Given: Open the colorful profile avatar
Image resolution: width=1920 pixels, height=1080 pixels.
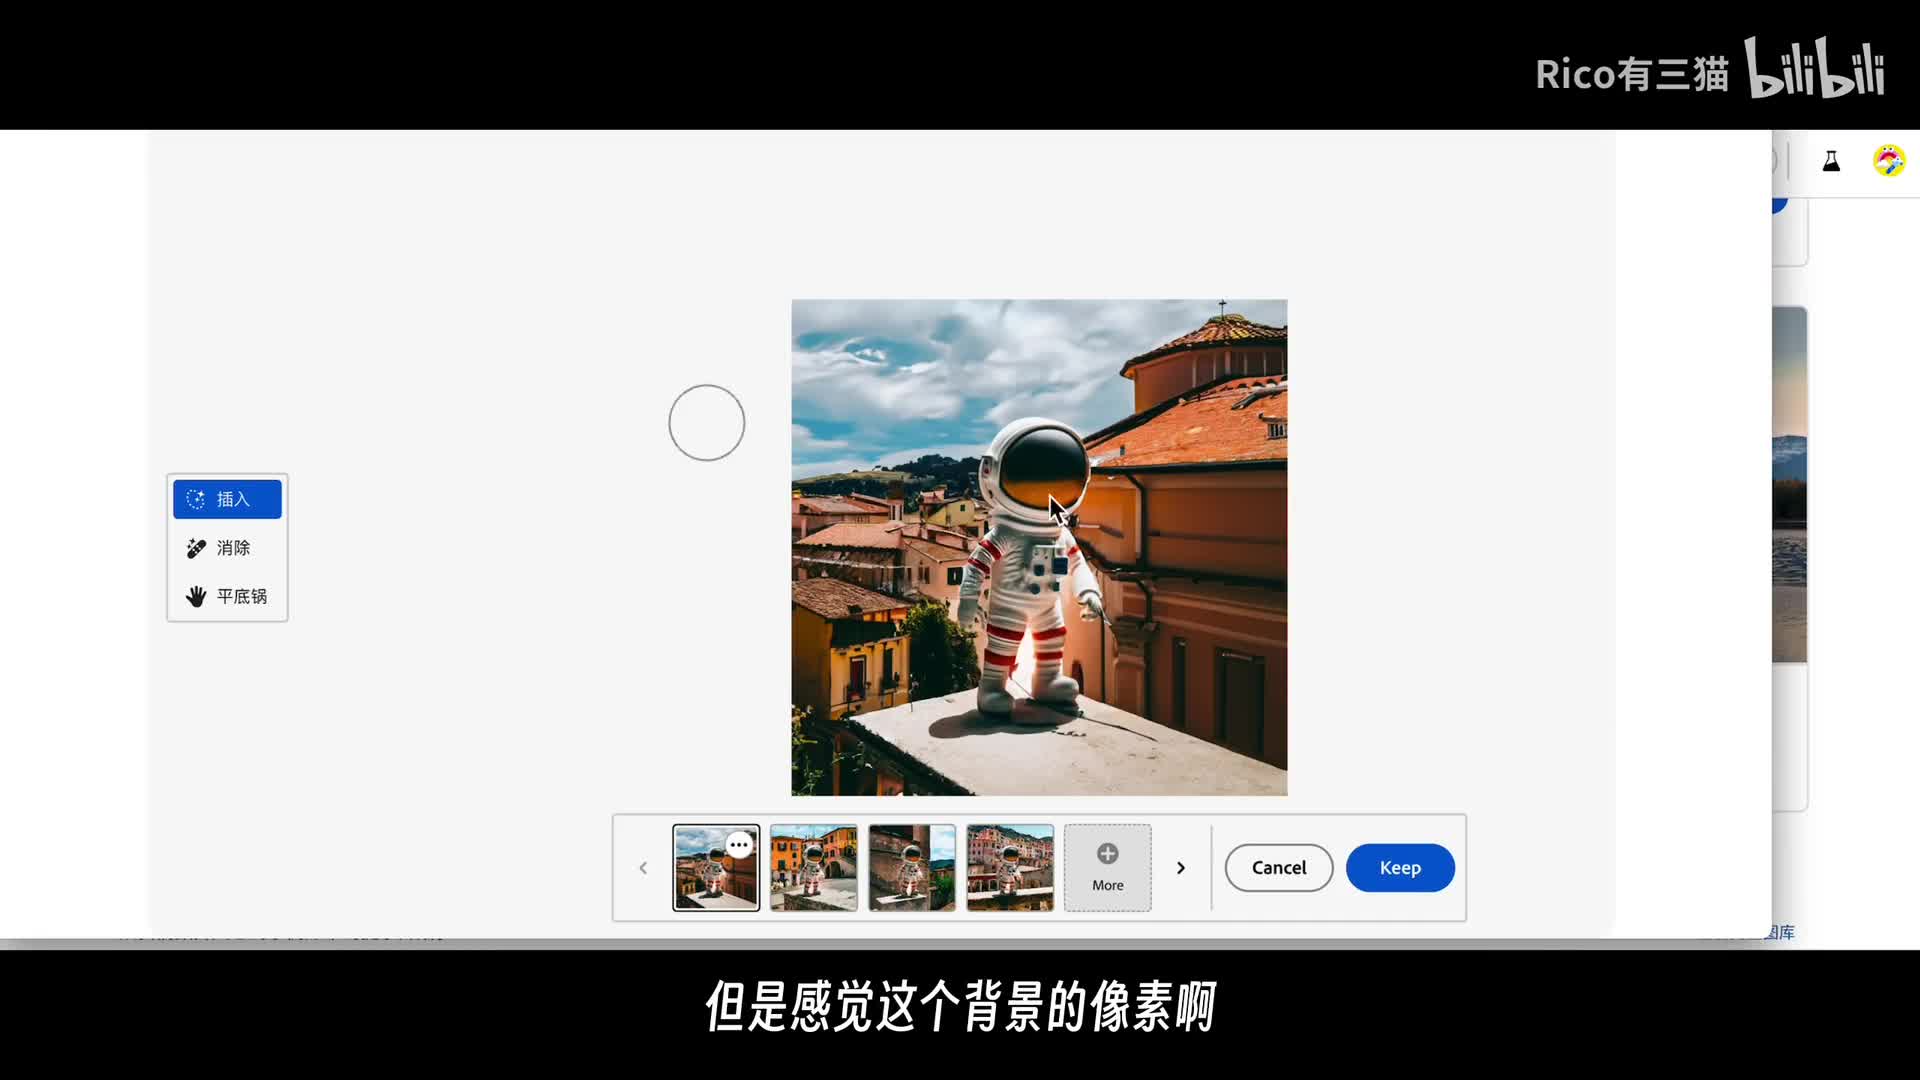Looking at the screenshot, I should pyautogui.click(x=1888, y=161).
